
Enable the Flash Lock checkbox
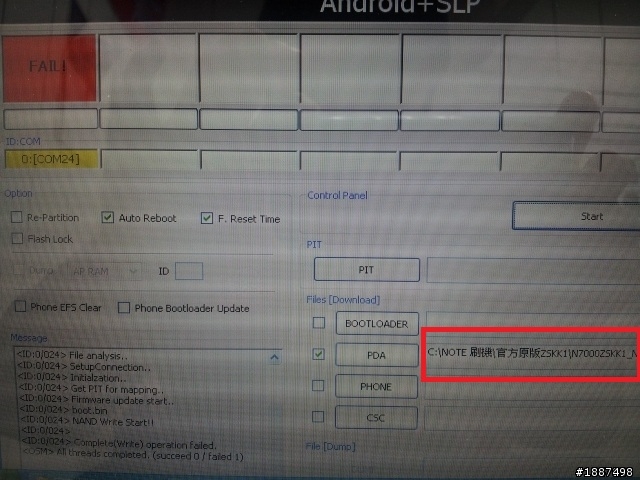(17, 238)
